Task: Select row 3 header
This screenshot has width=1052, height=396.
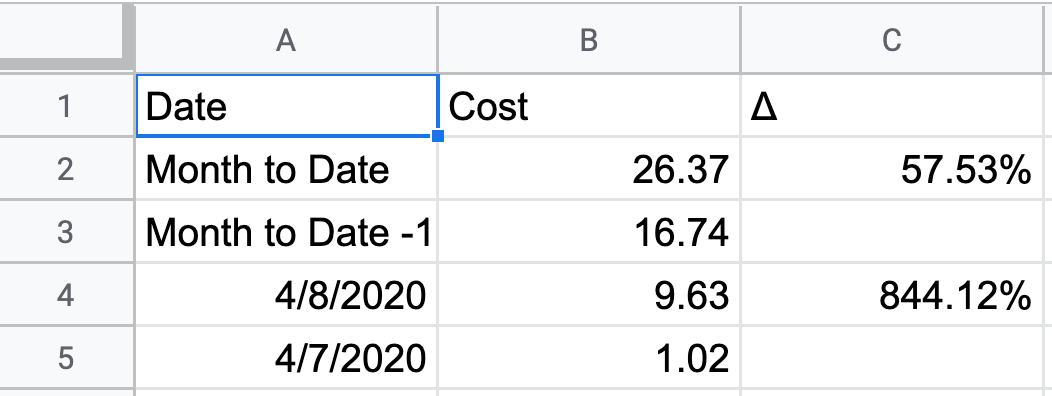Action: coord(66,232)
